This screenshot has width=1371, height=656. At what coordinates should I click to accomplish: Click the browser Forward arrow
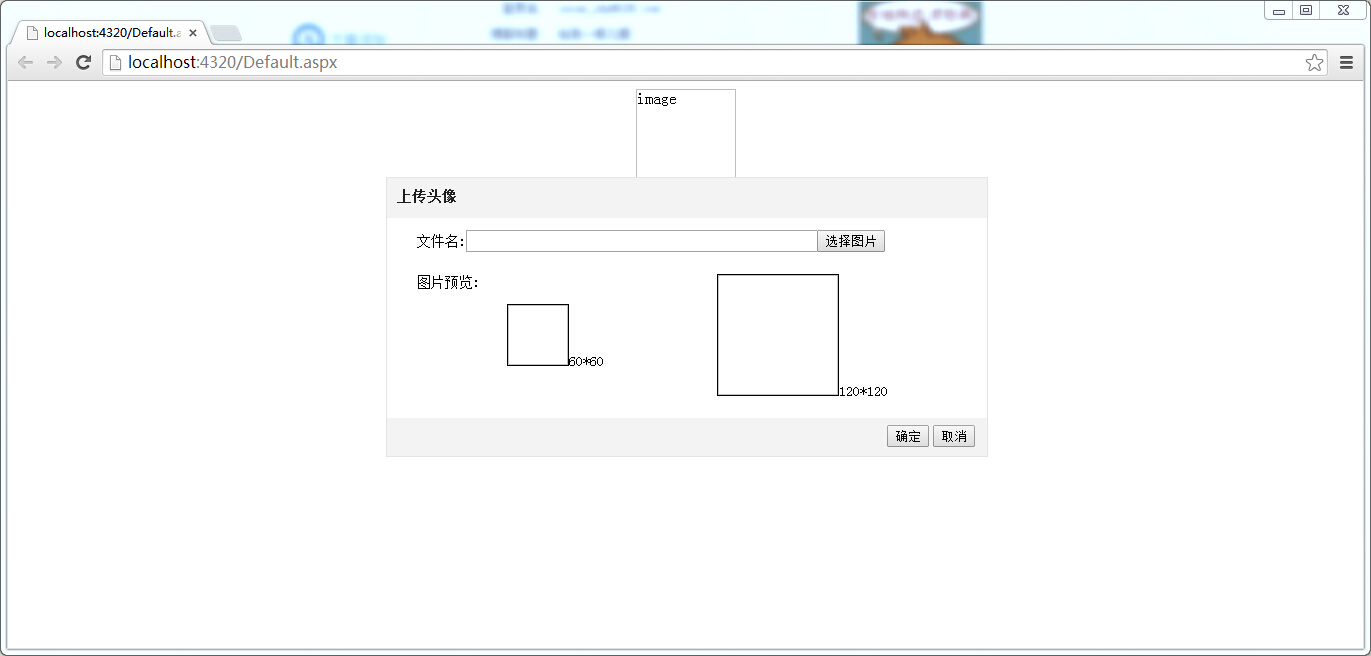point(55,62)
